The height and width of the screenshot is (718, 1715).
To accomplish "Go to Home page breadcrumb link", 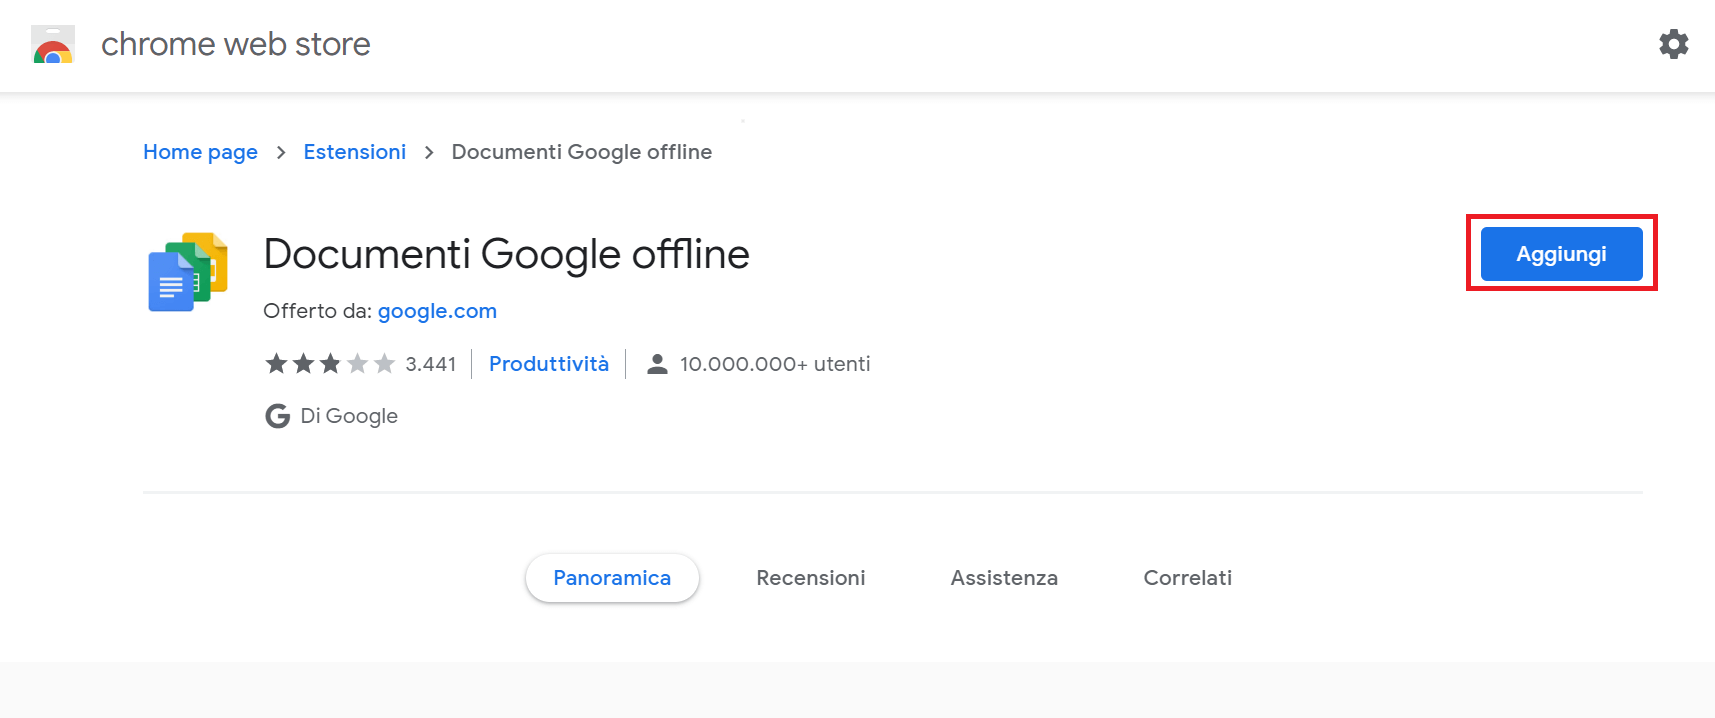I will pyautogui.click(x=200, y=152).
